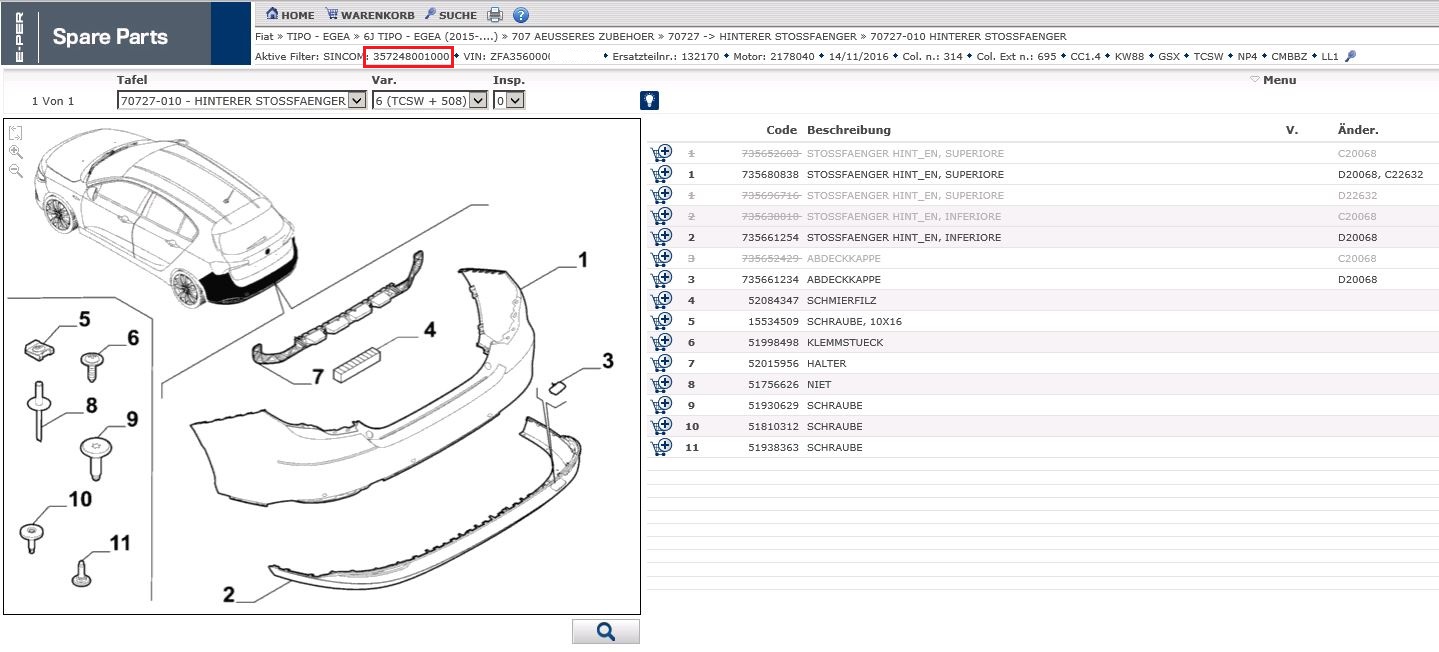1439x652 pixels.
Task: Click the light bulb hint icon
Action: click(650, 100)
